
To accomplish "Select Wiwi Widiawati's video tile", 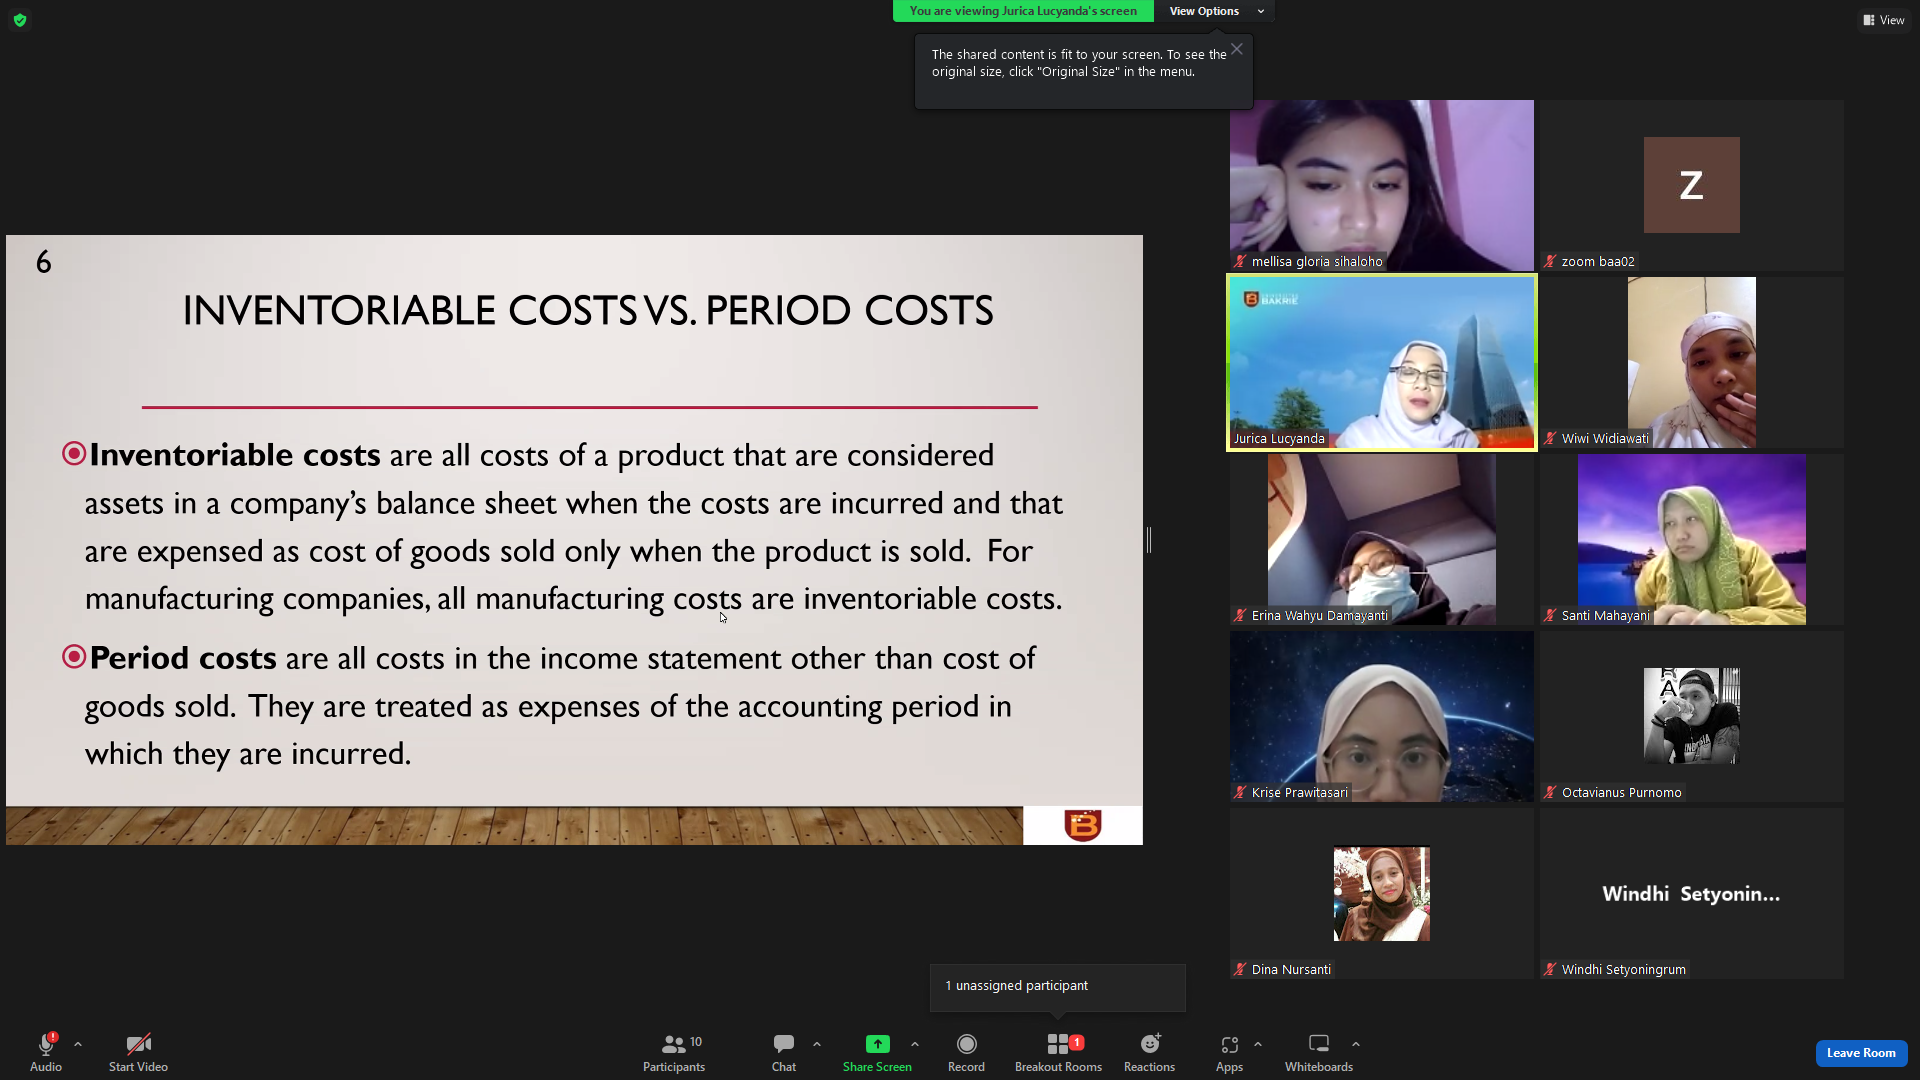I will [1692, 362].
